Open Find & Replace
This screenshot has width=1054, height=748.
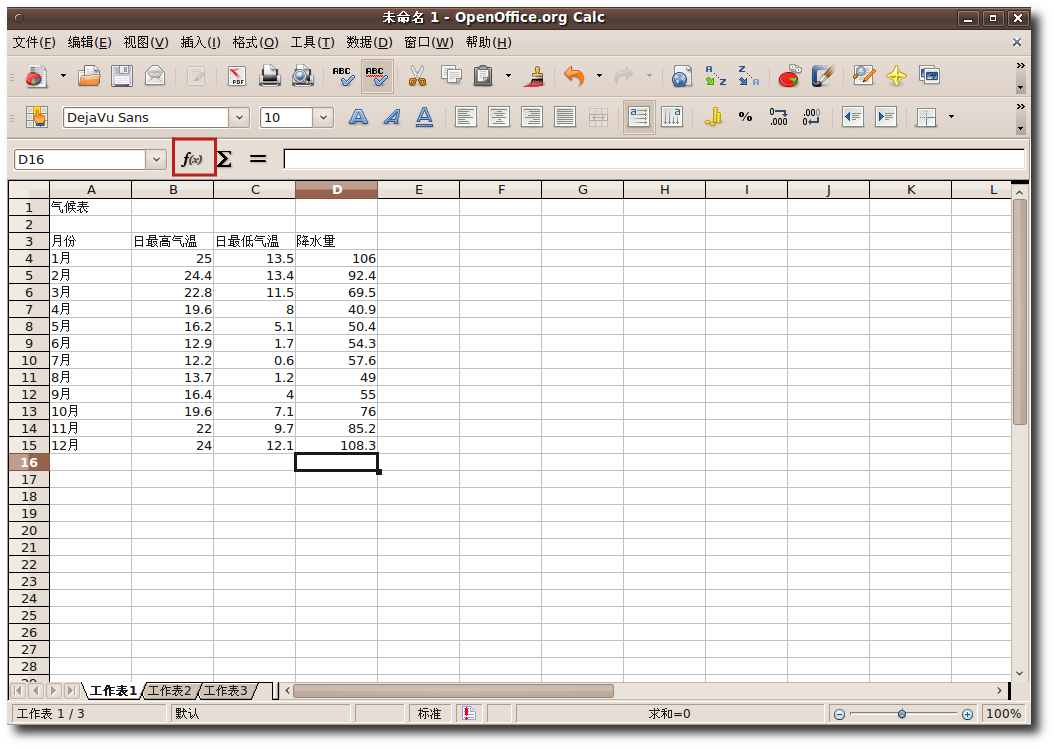864,77
